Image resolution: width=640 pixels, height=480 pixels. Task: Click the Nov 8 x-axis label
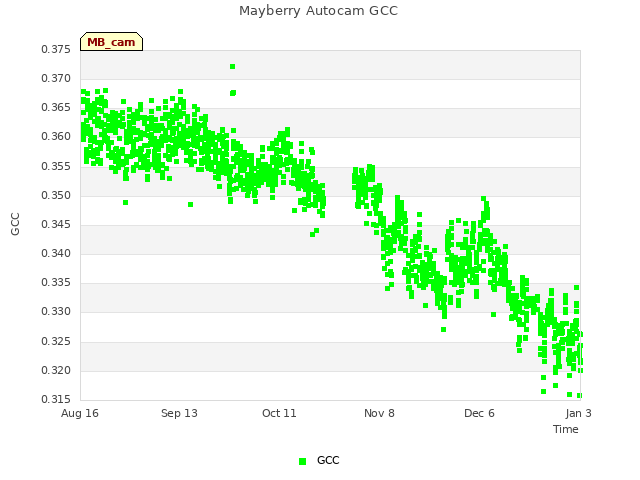(x=379, y=413)
